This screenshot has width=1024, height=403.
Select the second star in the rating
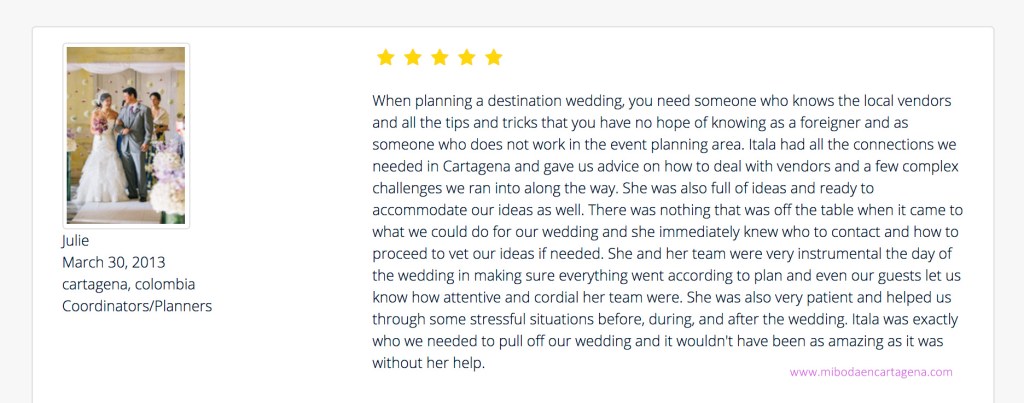pyautogui.click(x=412, y=58)
